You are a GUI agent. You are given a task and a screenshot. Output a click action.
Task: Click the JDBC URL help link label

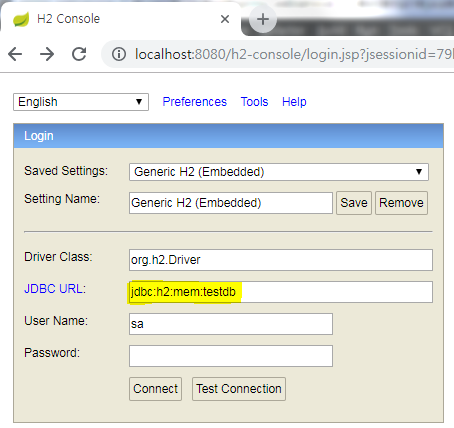[55, 289]
